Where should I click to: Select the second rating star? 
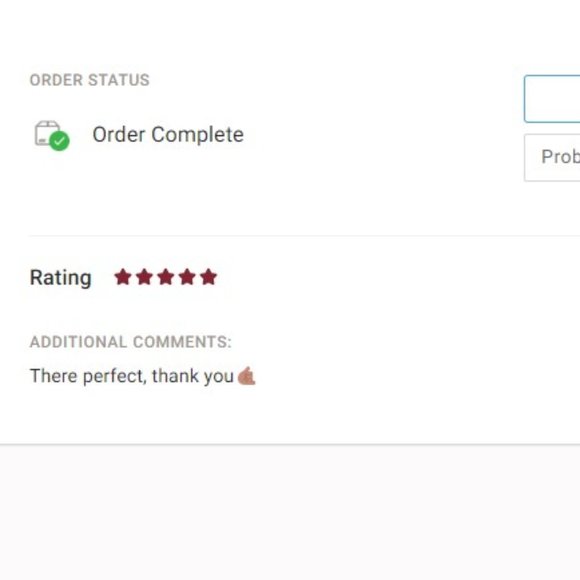pyautogui.click(x=144, y=277)
